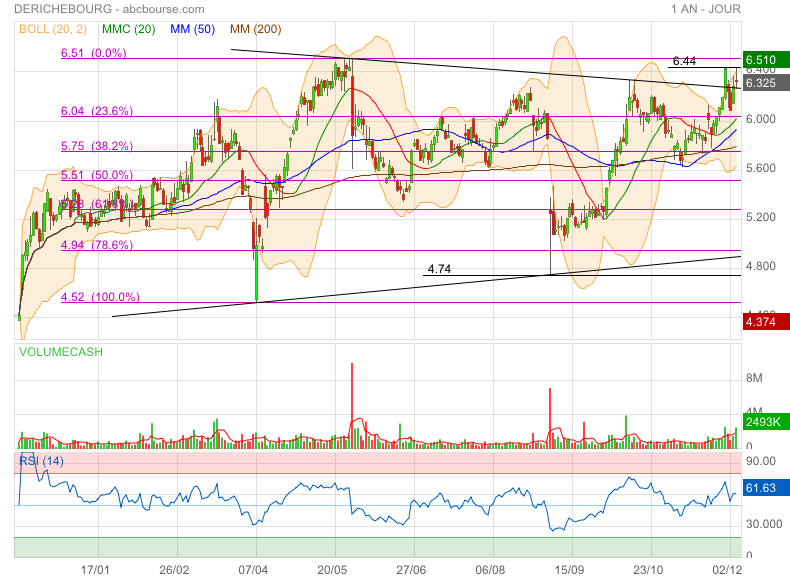The width and height of the screenshot is (790, 580).
Task: Click the 07/04 date axis label
Action: (x=253, y=570)
